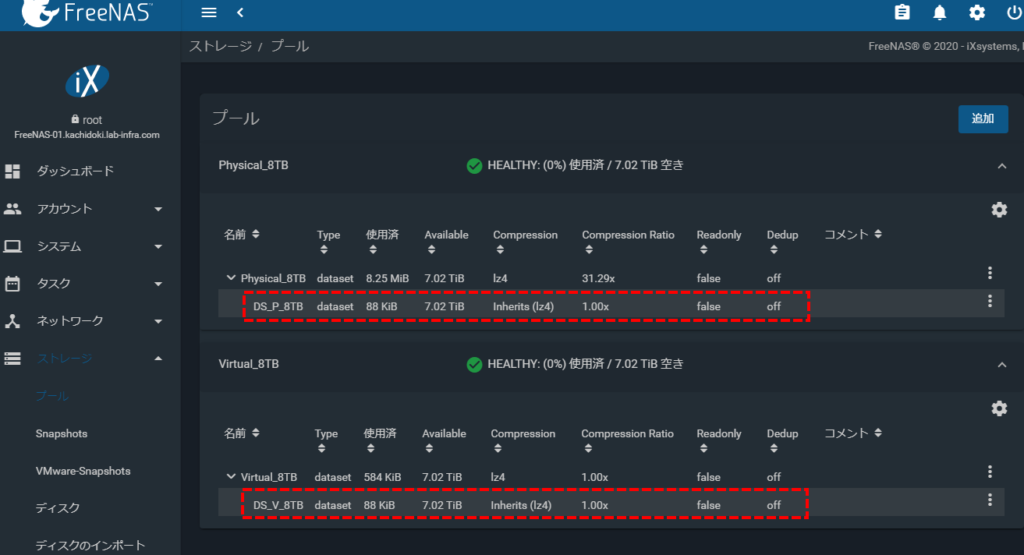Viewport: 1024px width, 555px height.
Task: Click the storage icon in sidebar
Action: click(12, 358)
